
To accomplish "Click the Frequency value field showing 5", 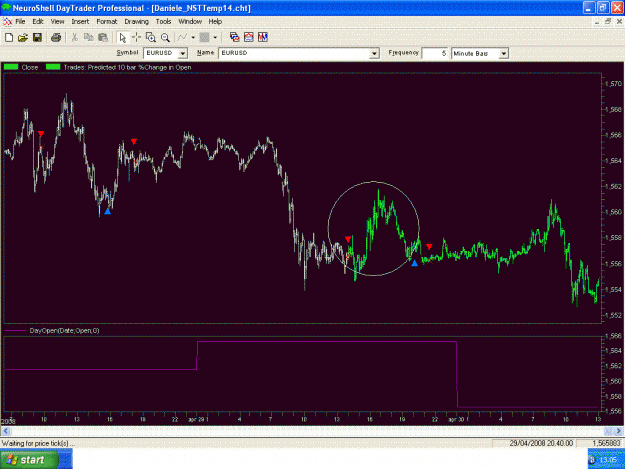I will (435, 53).
